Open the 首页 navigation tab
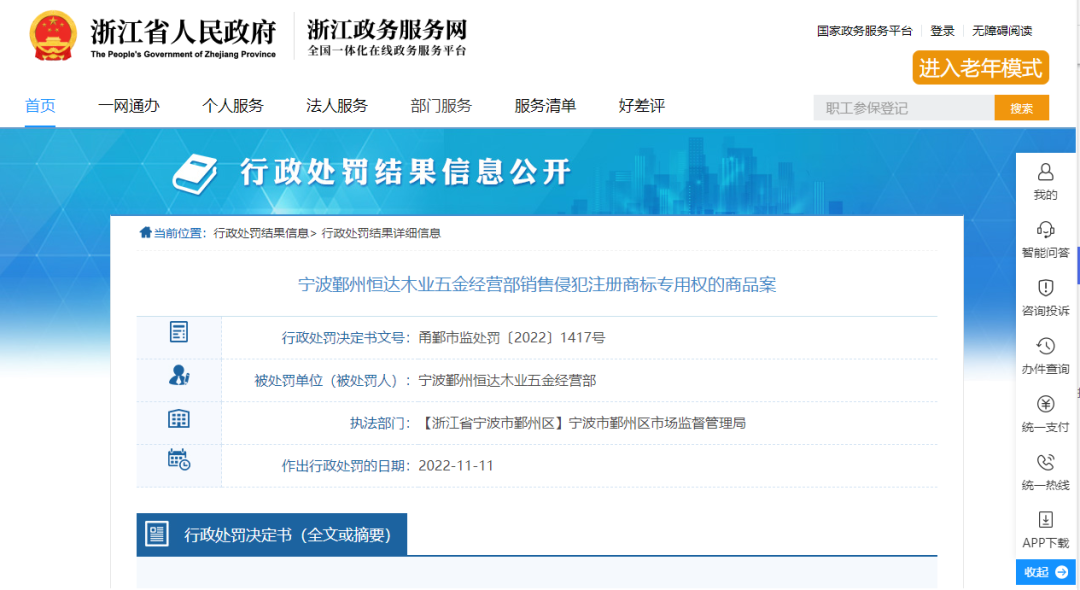Viewport: 1080px width, 590px height. 40,106
